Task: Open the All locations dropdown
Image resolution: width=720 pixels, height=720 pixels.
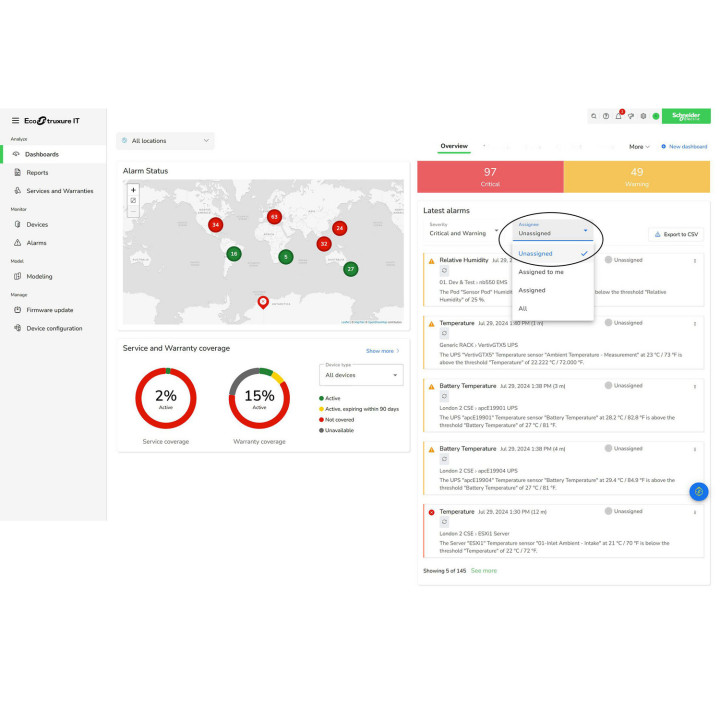Action: (165, 141)
